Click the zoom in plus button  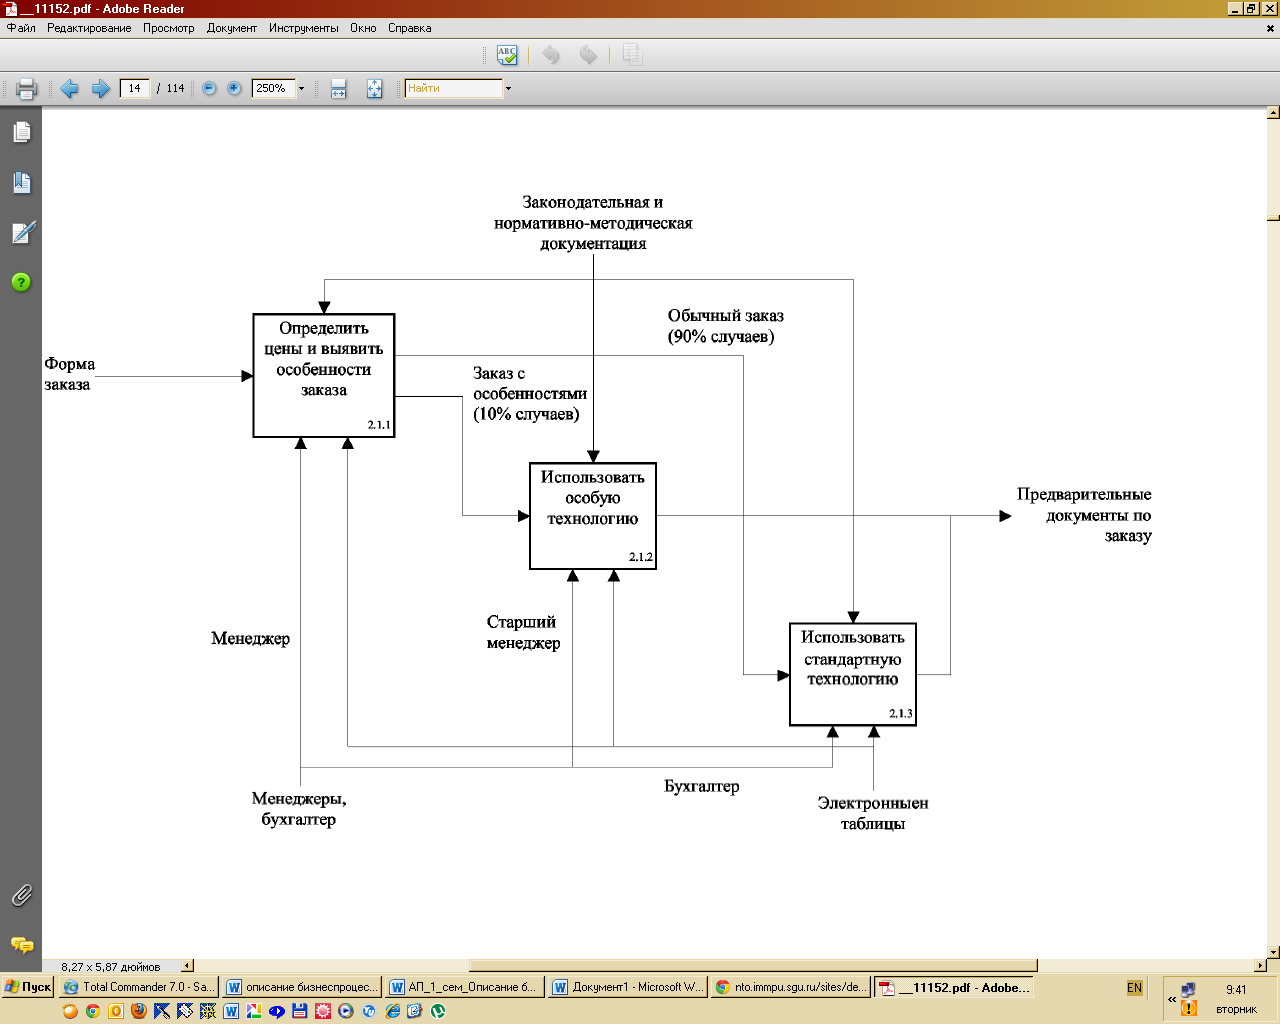234,88
